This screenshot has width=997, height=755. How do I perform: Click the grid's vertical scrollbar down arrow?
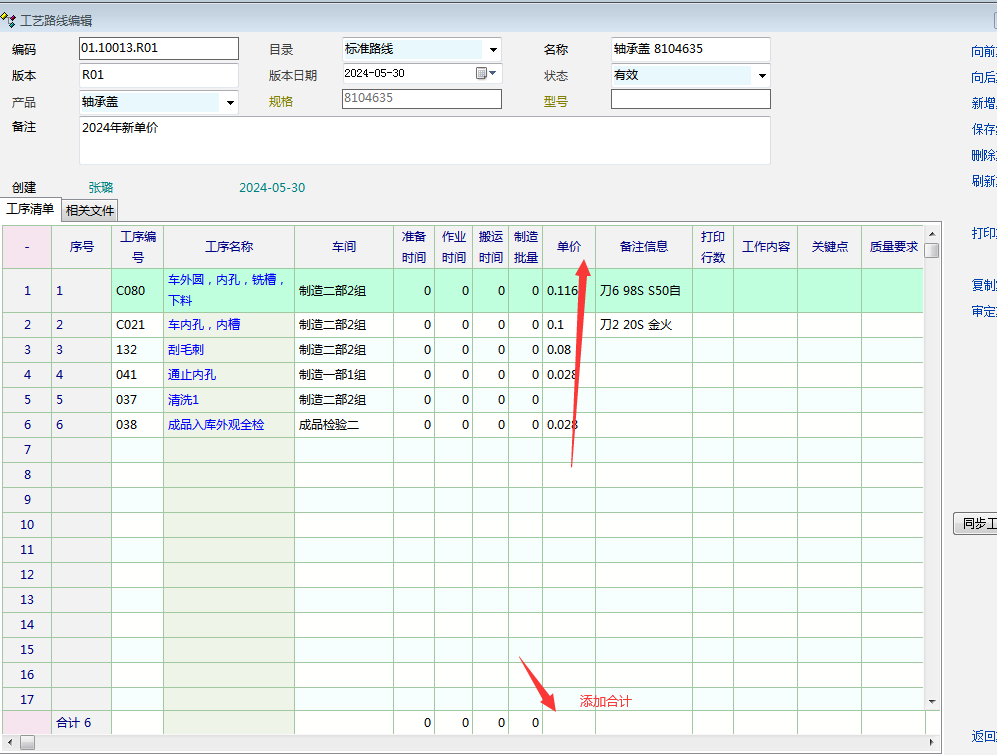pos(932,702)
